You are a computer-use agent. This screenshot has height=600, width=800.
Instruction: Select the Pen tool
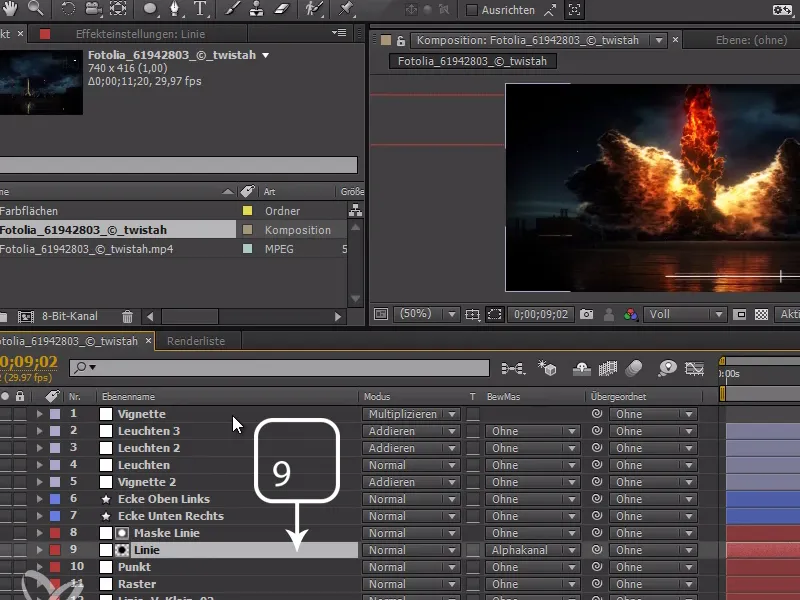coord(174,9)
